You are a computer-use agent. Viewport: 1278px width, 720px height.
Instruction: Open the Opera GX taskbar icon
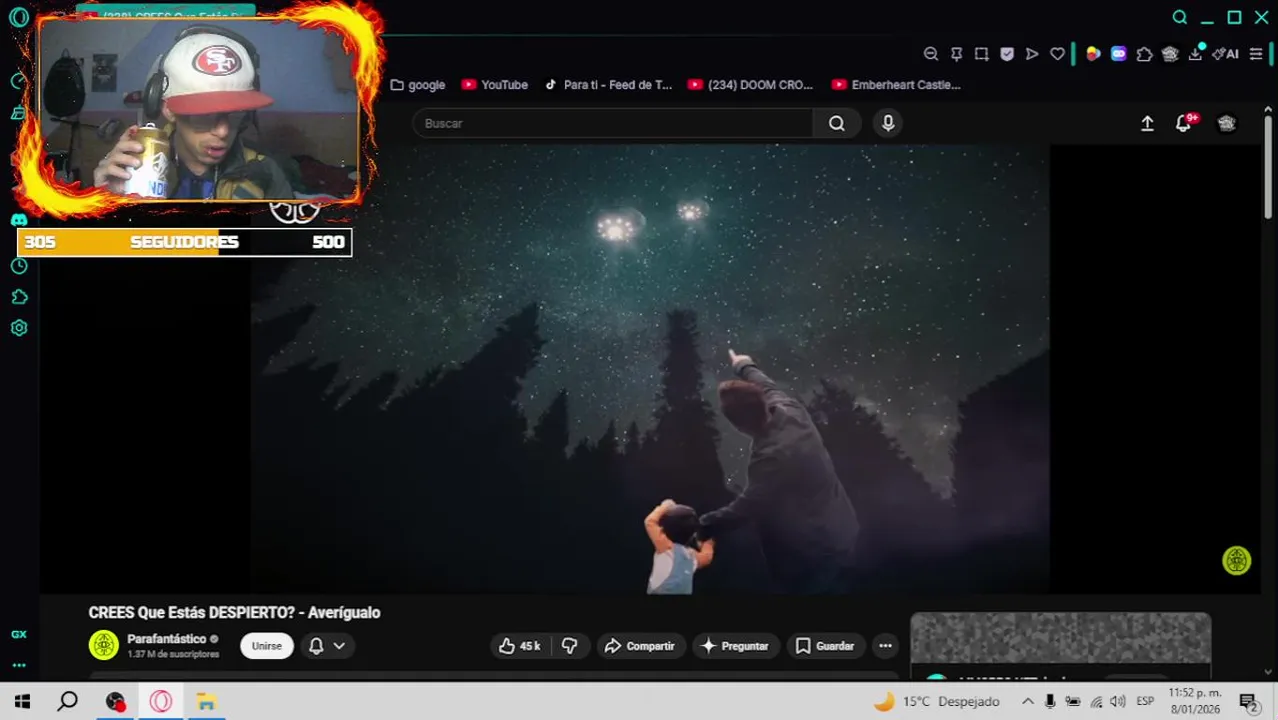pos(160,701)
